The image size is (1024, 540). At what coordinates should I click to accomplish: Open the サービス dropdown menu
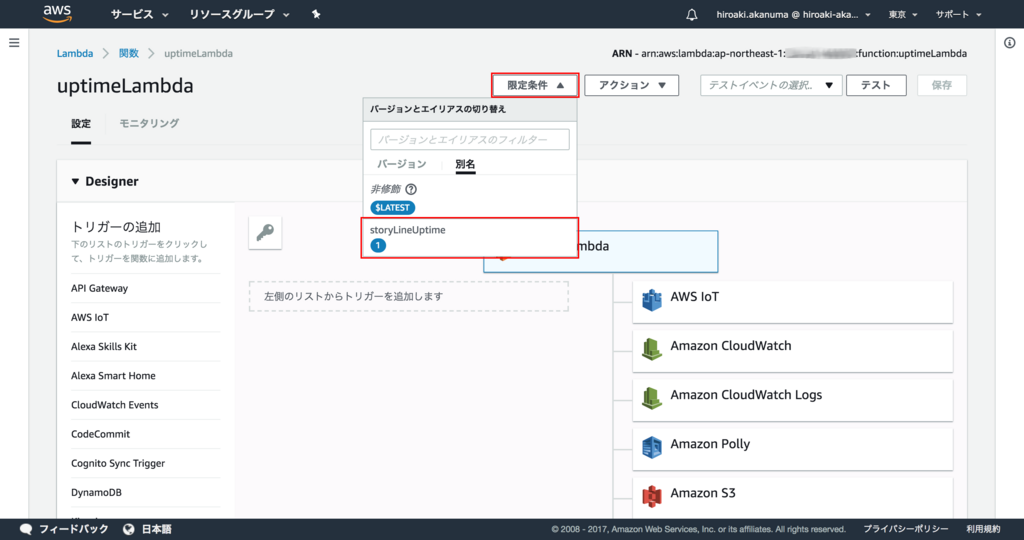[x=139, y=14]
